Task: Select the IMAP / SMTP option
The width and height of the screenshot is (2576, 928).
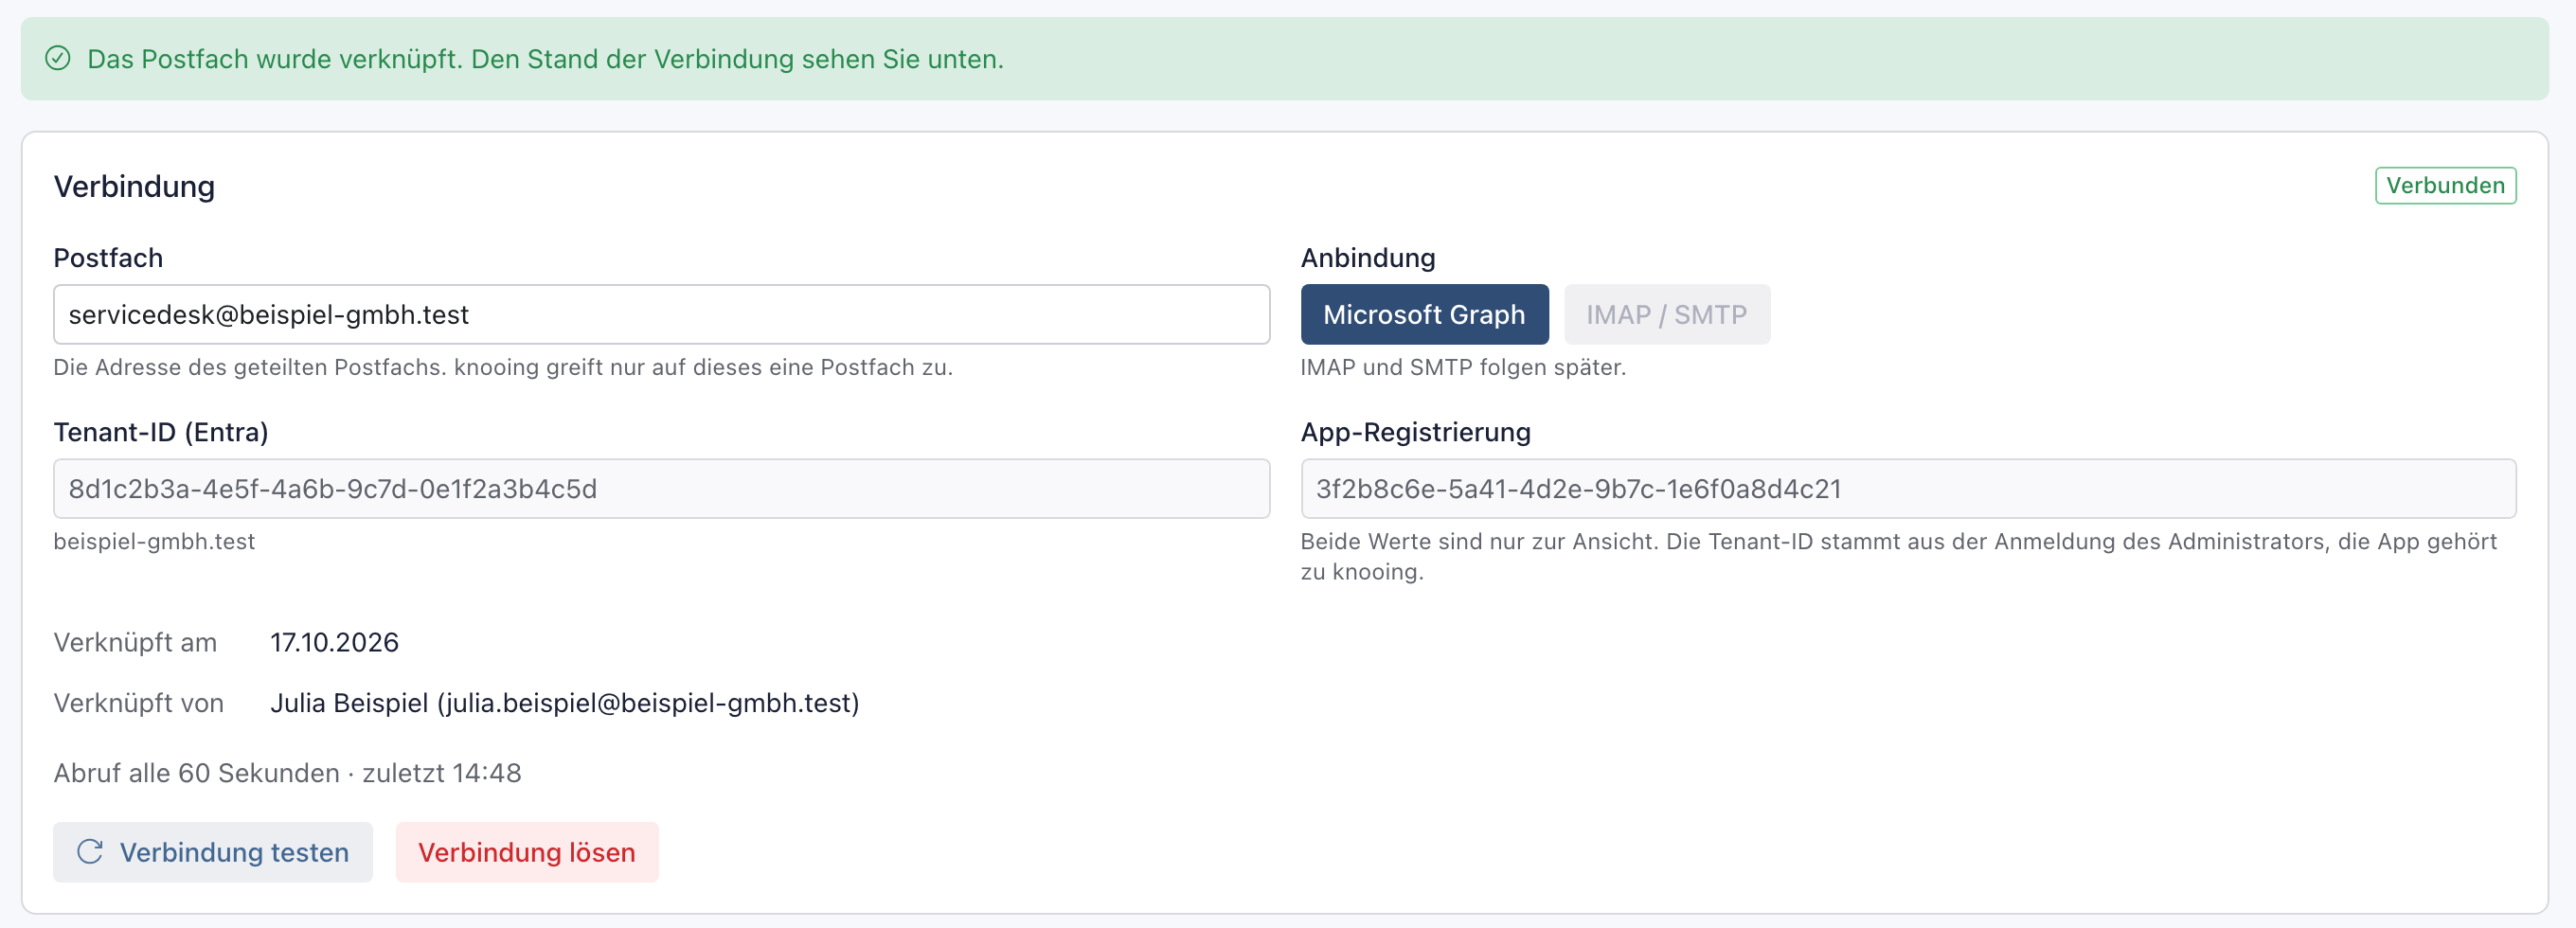Action: (x=1666, y=314)
